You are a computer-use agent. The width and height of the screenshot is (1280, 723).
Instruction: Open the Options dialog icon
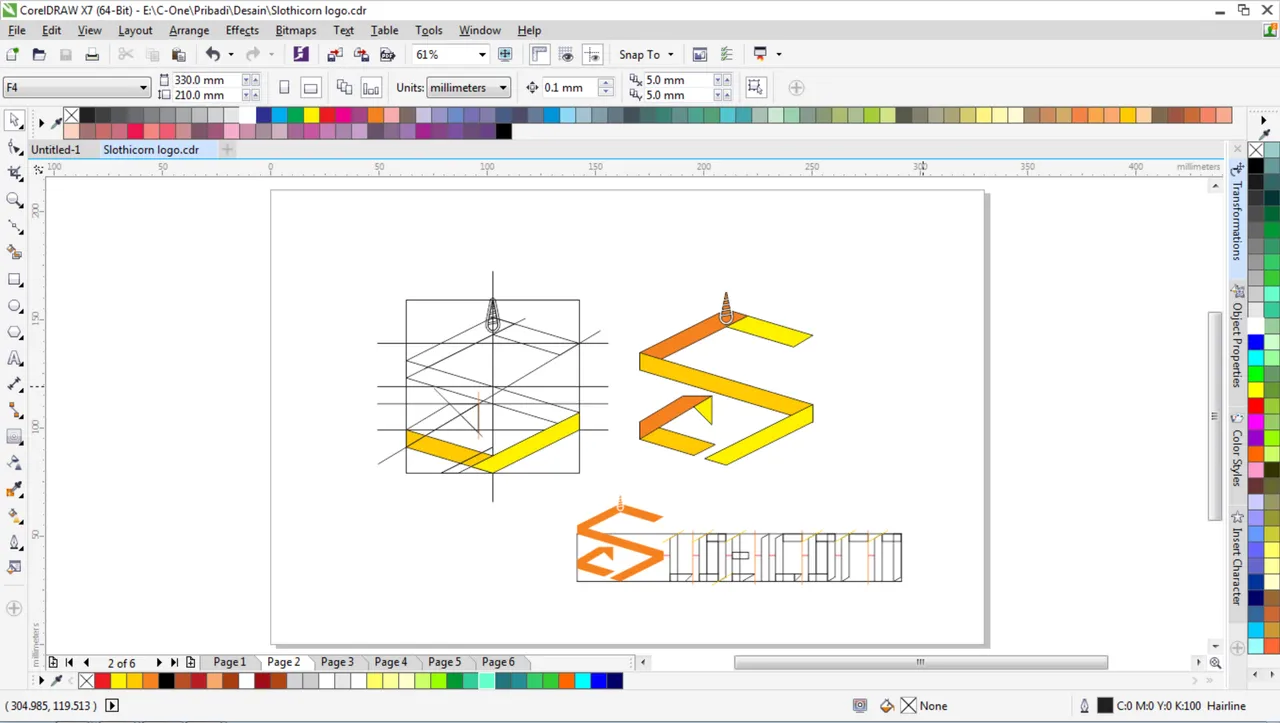coord(726,54)
